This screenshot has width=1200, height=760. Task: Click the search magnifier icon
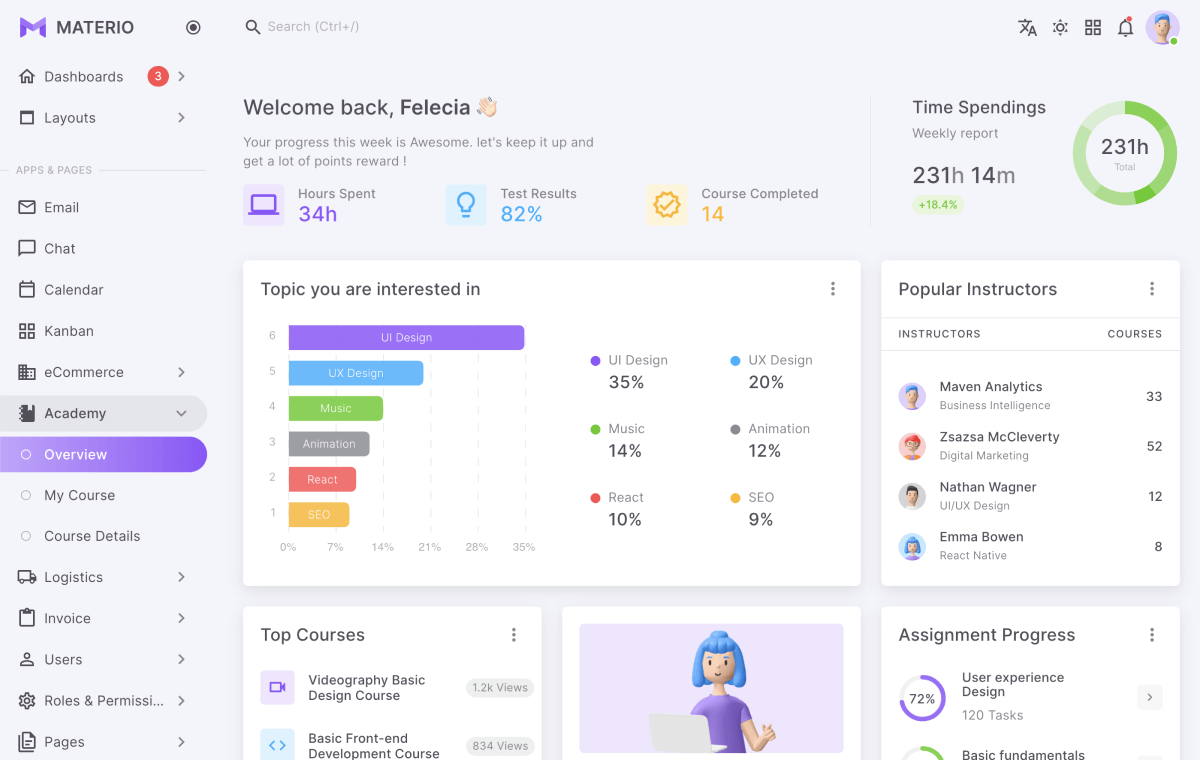pos(253,27)
